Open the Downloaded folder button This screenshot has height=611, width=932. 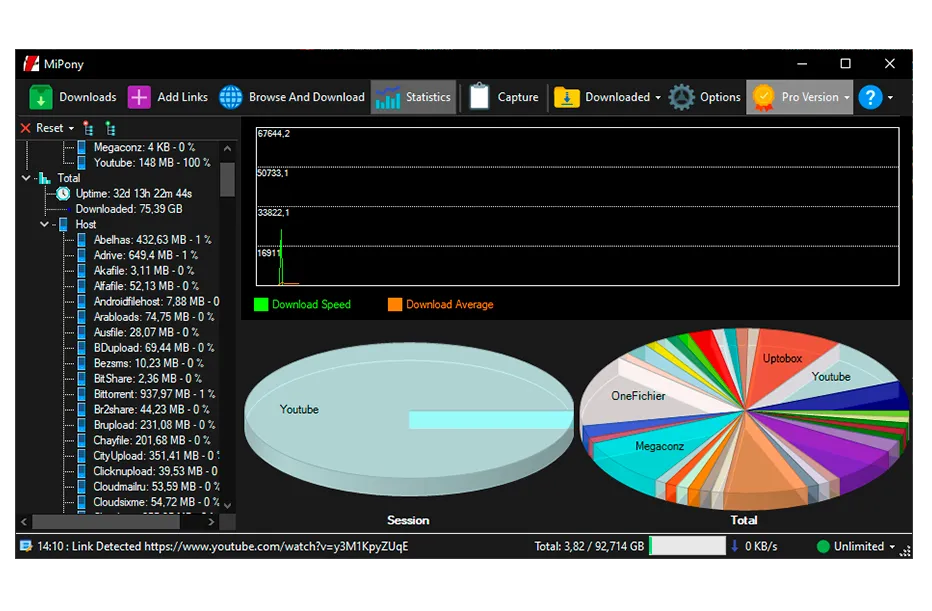click(602, 97)
